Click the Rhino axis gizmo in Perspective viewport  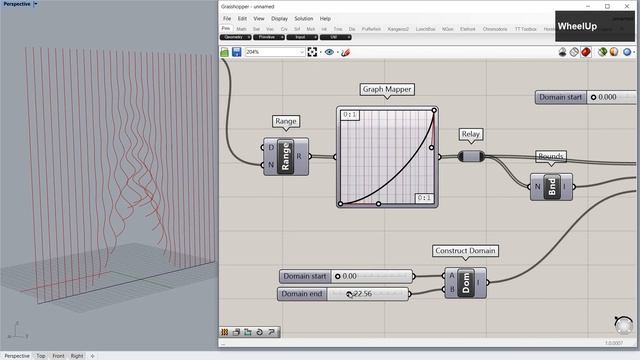click(17, 331)
